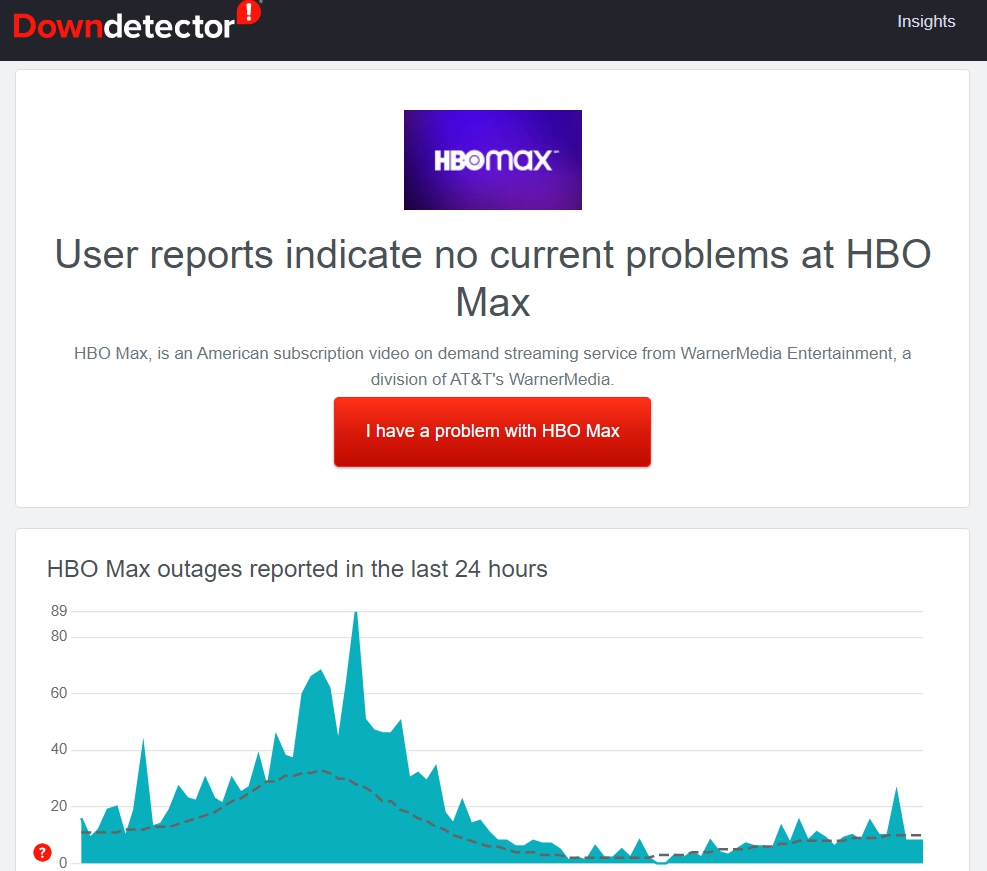Click the y-axis label 89

point(59,610)
